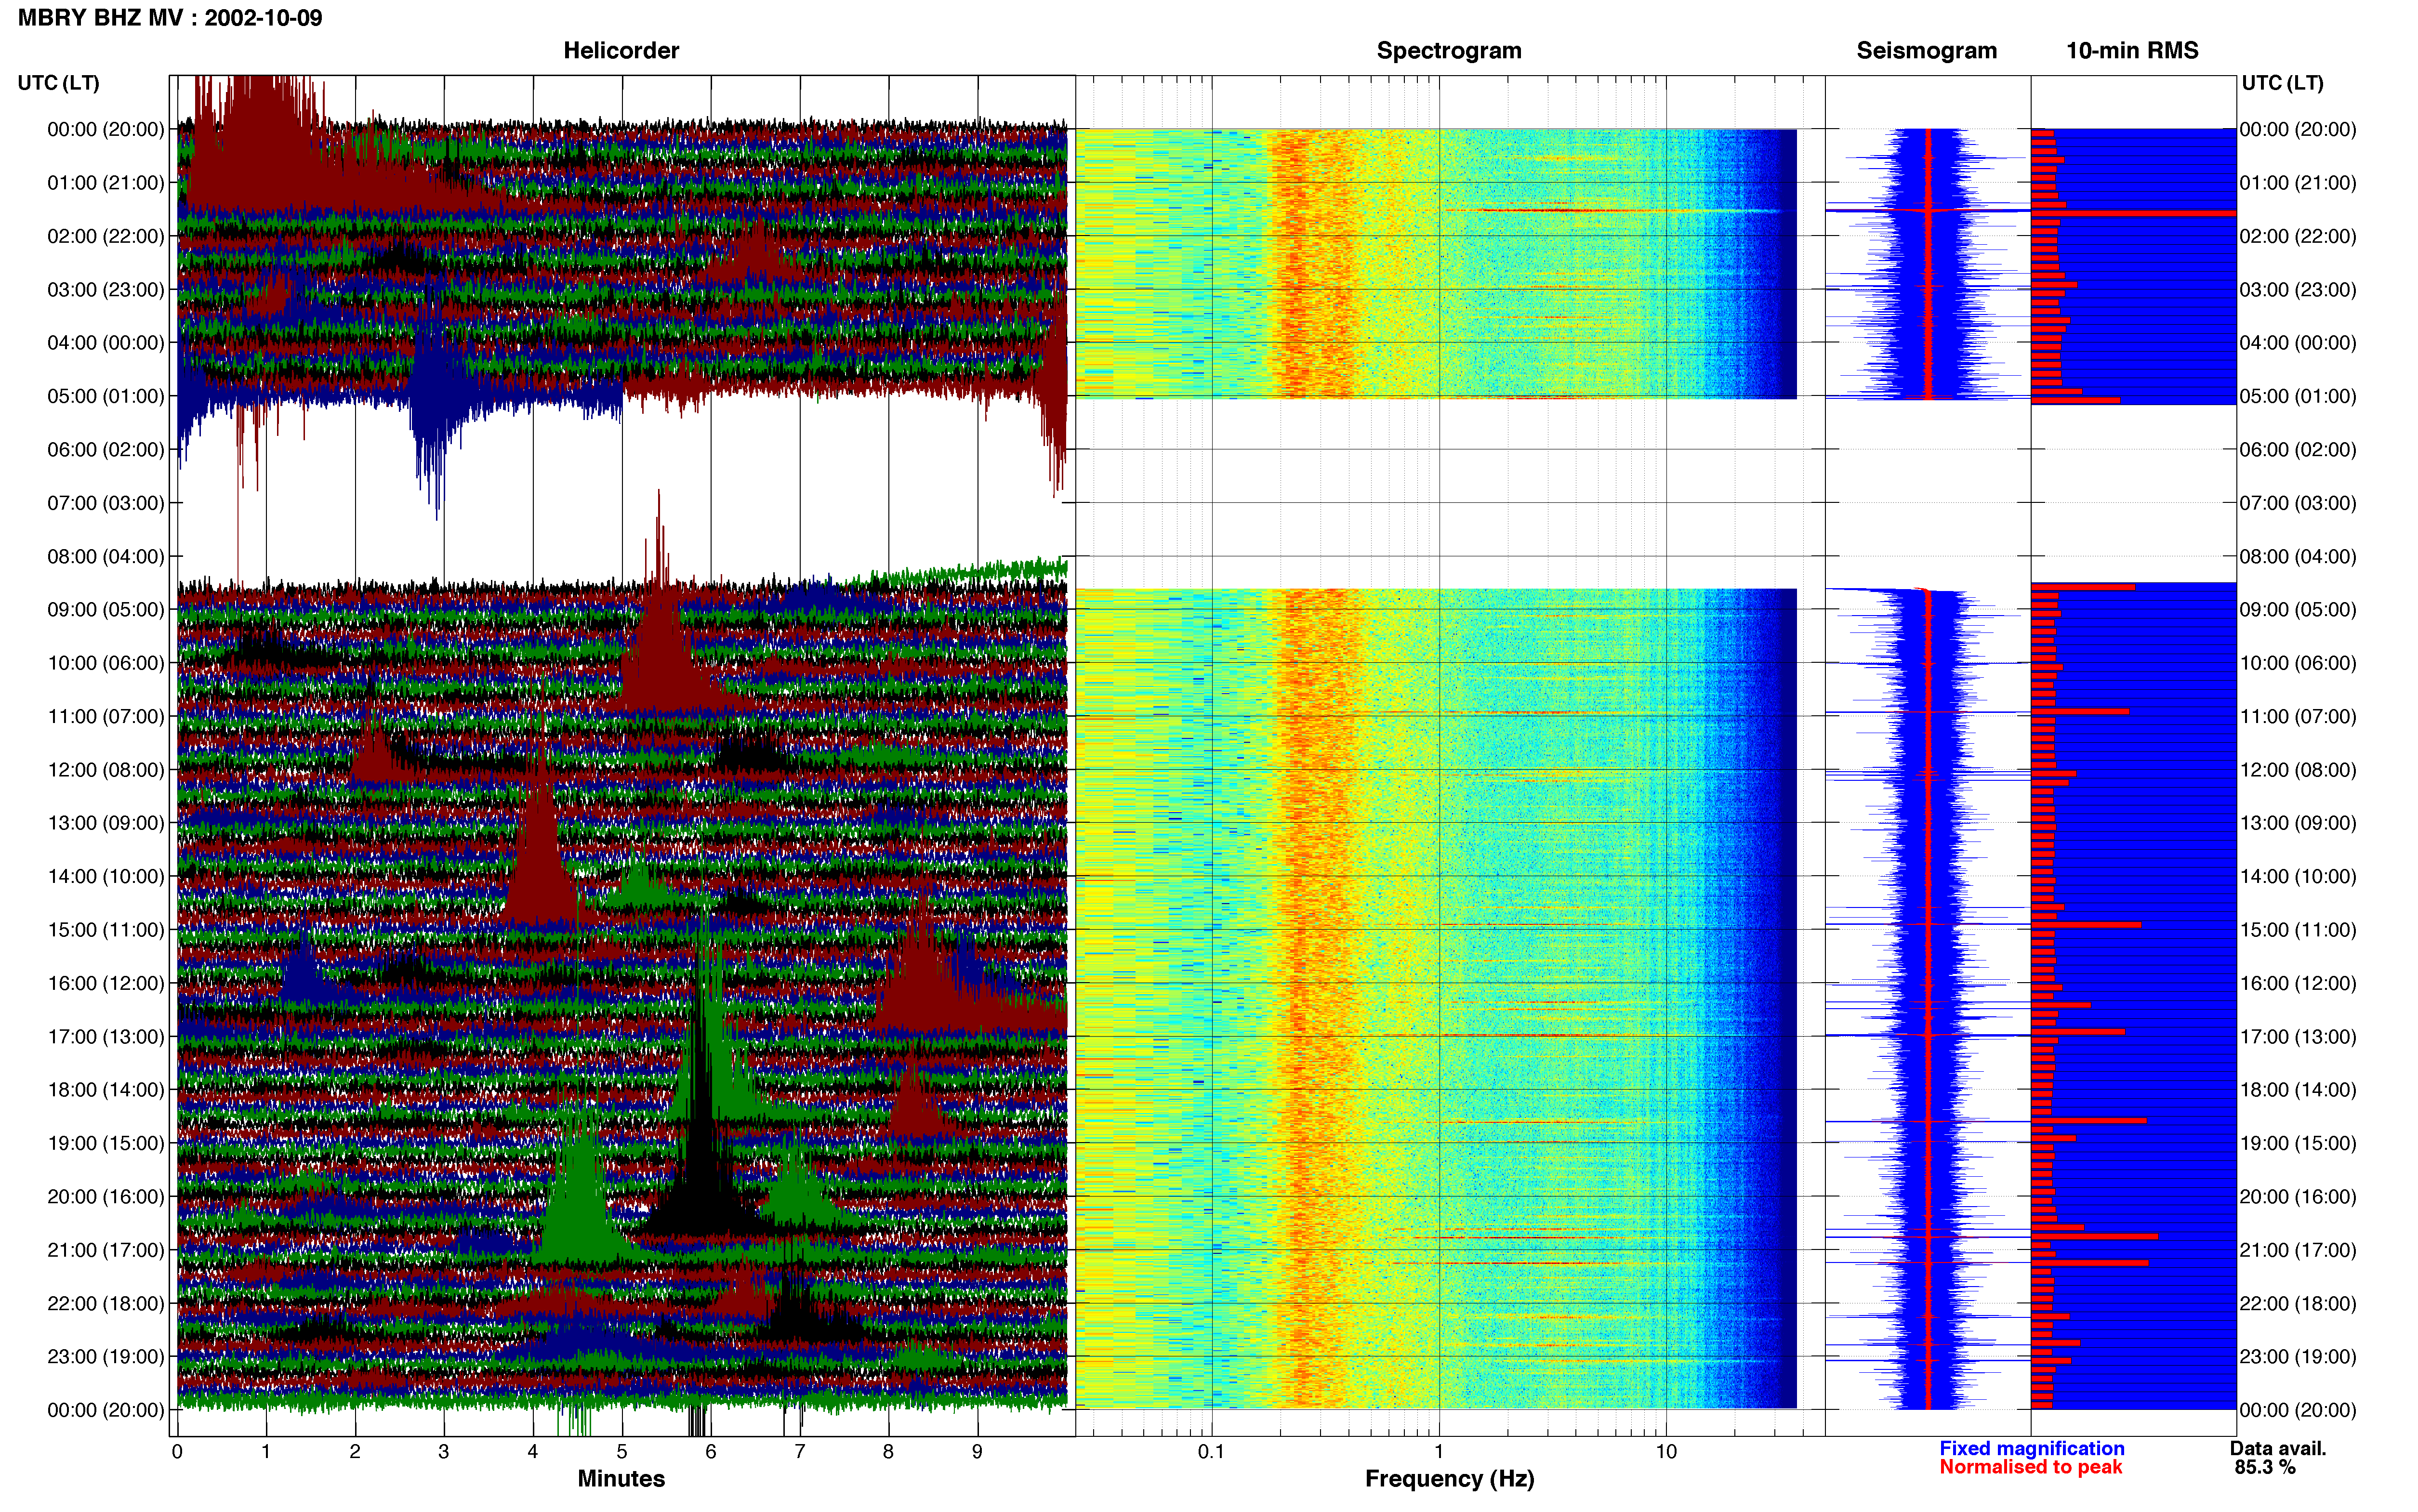Click the right 'UTC (LT)' axis label
The image size is (2418, 1512).
point(2282,83)
